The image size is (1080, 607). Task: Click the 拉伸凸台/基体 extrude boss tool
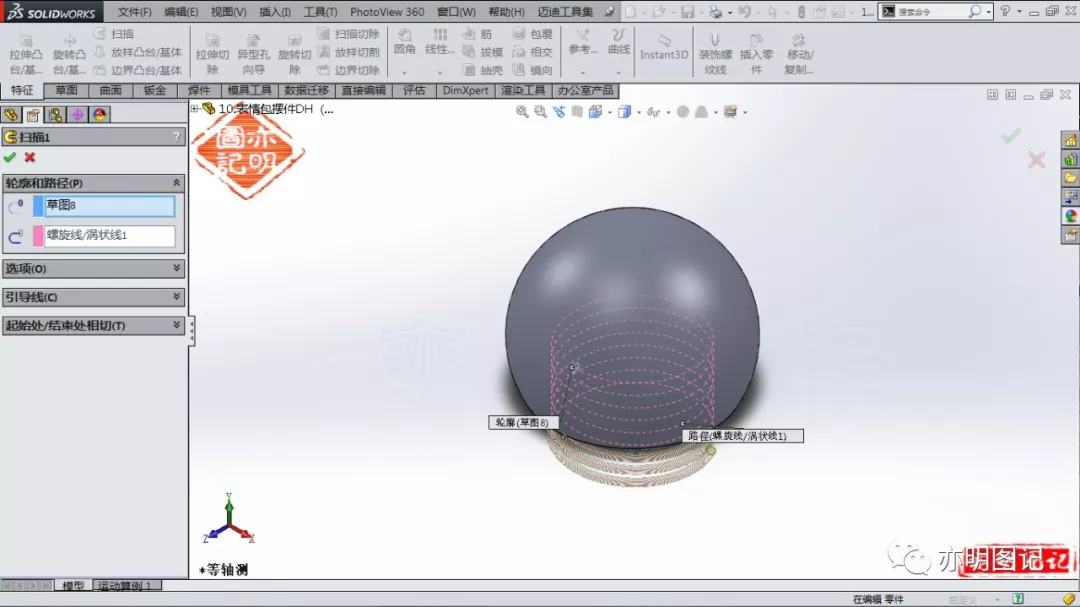pos(25,52)
